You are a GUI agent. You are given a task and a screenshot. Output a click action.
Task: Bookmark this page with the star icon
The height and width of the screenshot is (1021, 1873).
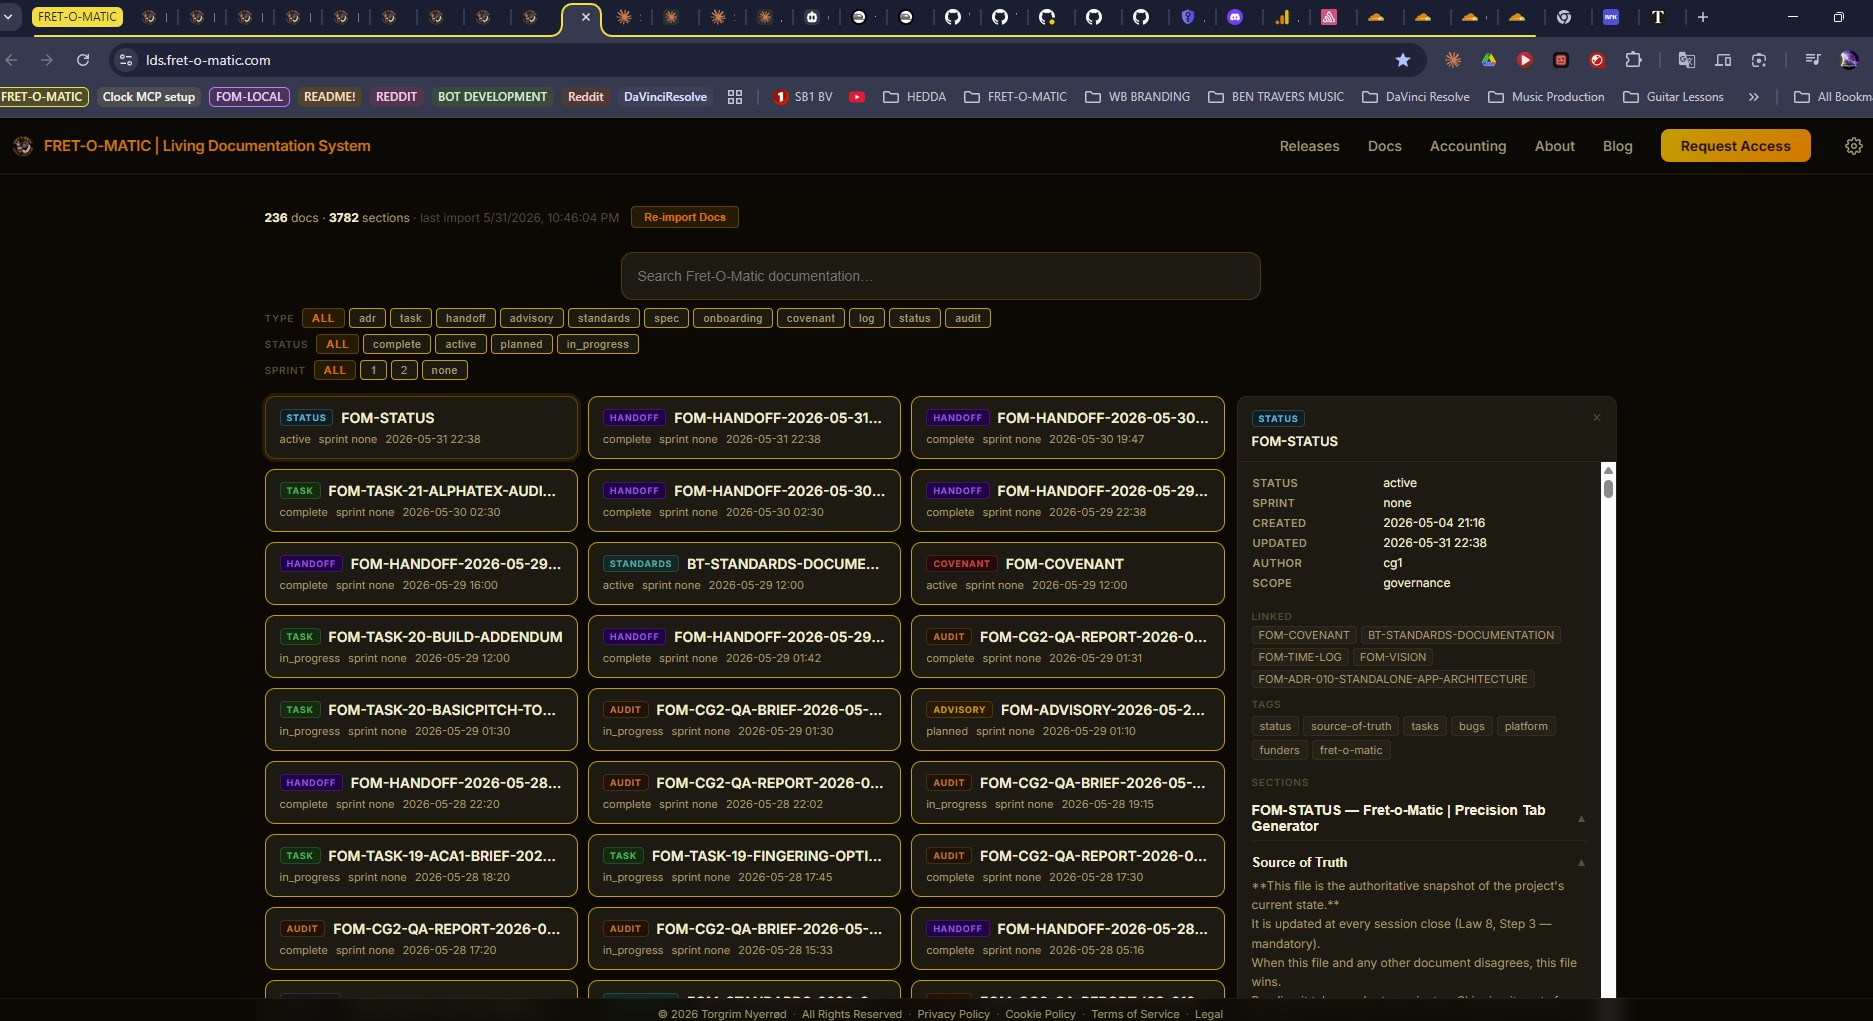point(1403,60)
